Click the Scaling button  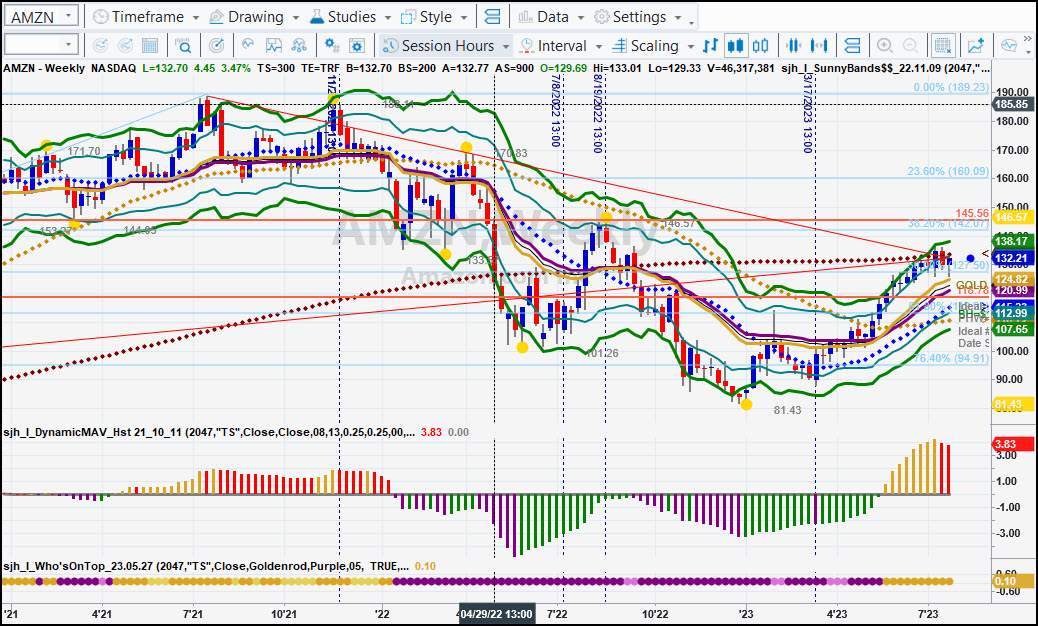tap(646, 45)
